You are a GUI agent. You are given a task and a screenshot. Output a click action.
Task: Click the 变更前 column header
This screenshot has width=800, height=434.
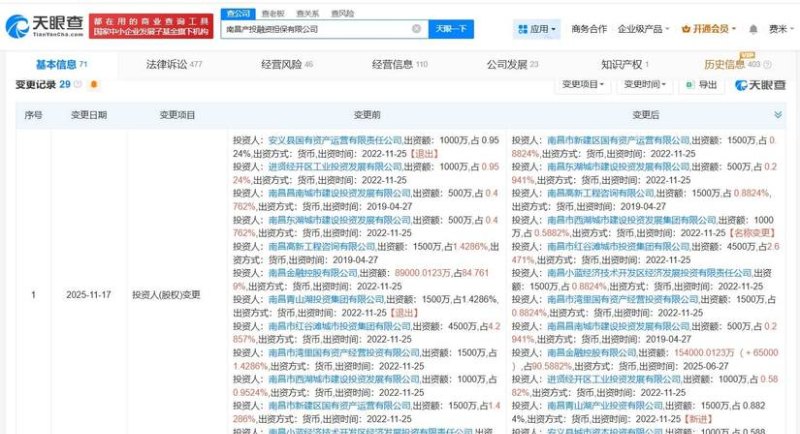367,115
